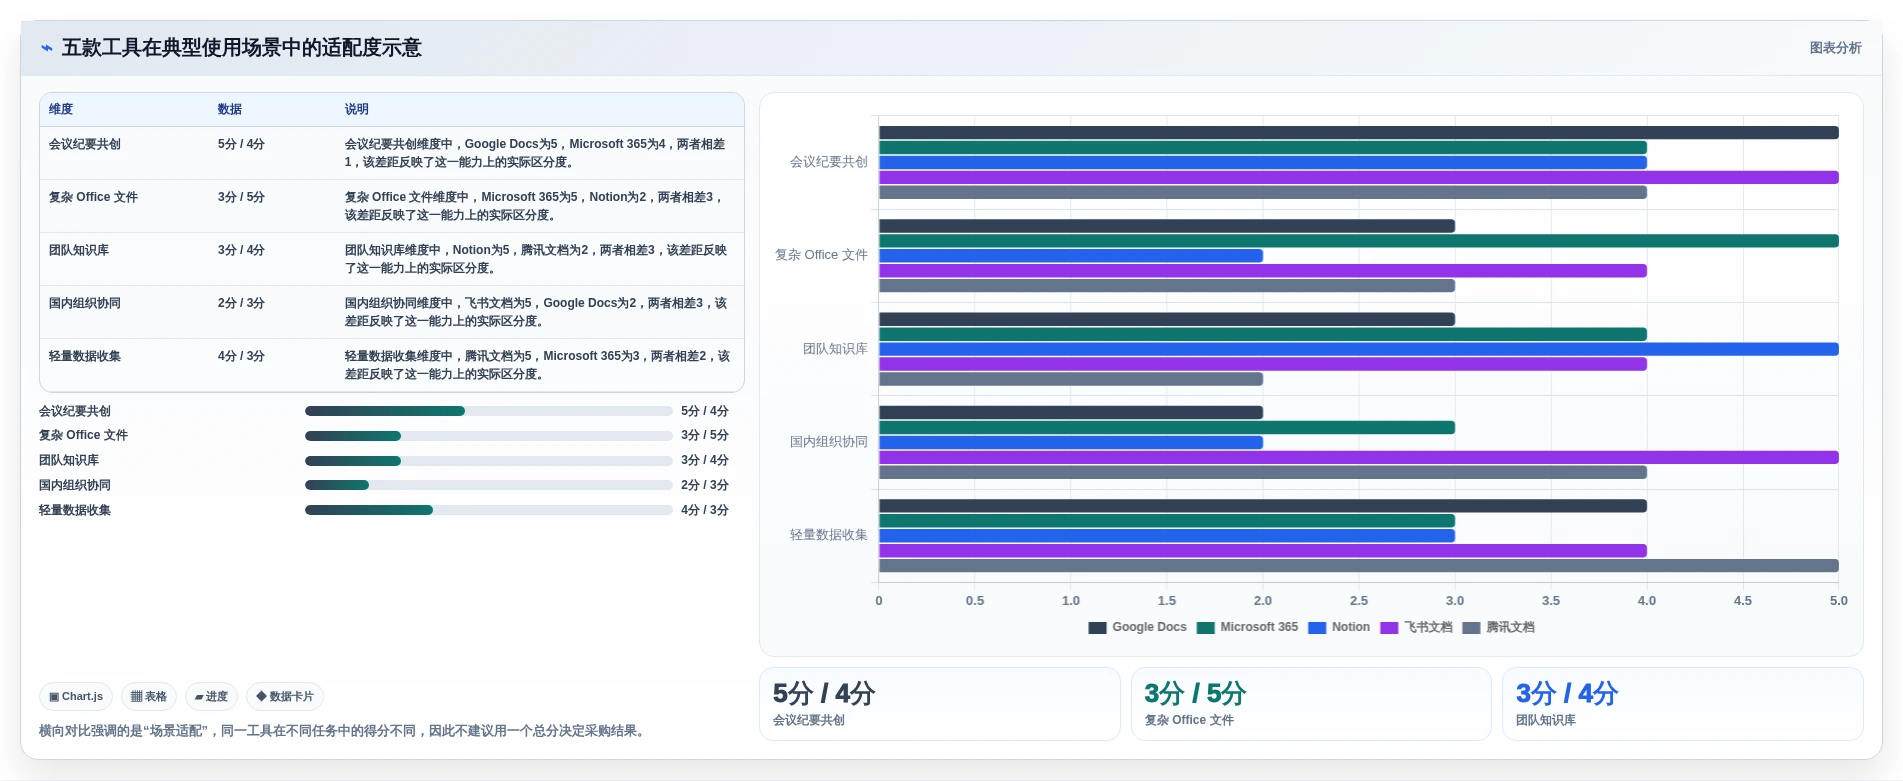Click the 飞书文档 bar for 国内组织协同

(x=1358, y=457)
